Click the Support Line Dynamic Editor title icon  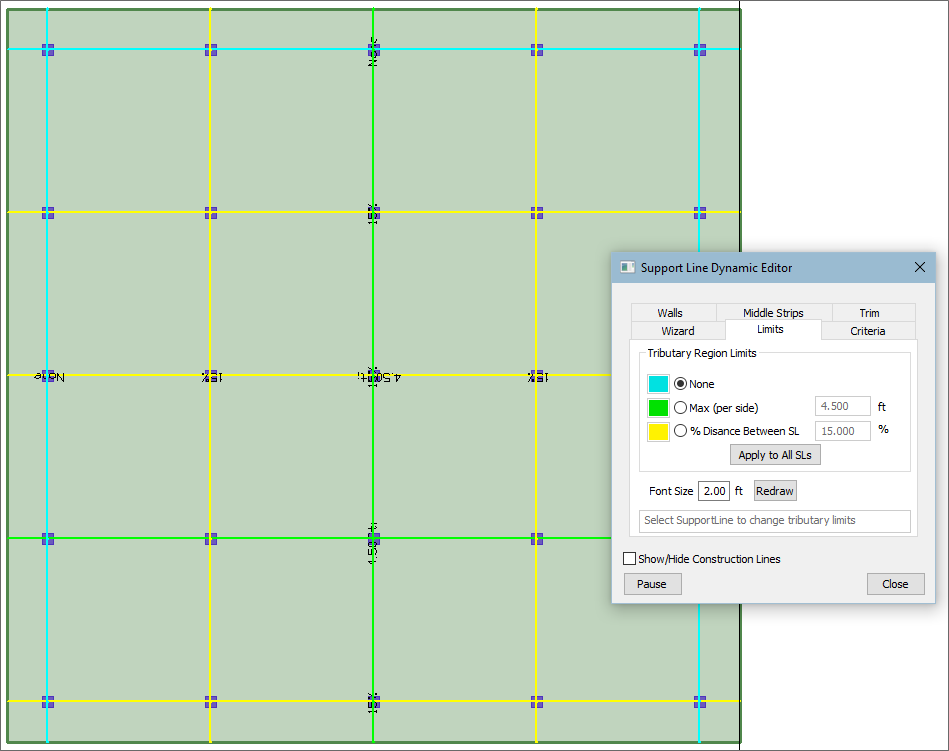coord(628,268)
